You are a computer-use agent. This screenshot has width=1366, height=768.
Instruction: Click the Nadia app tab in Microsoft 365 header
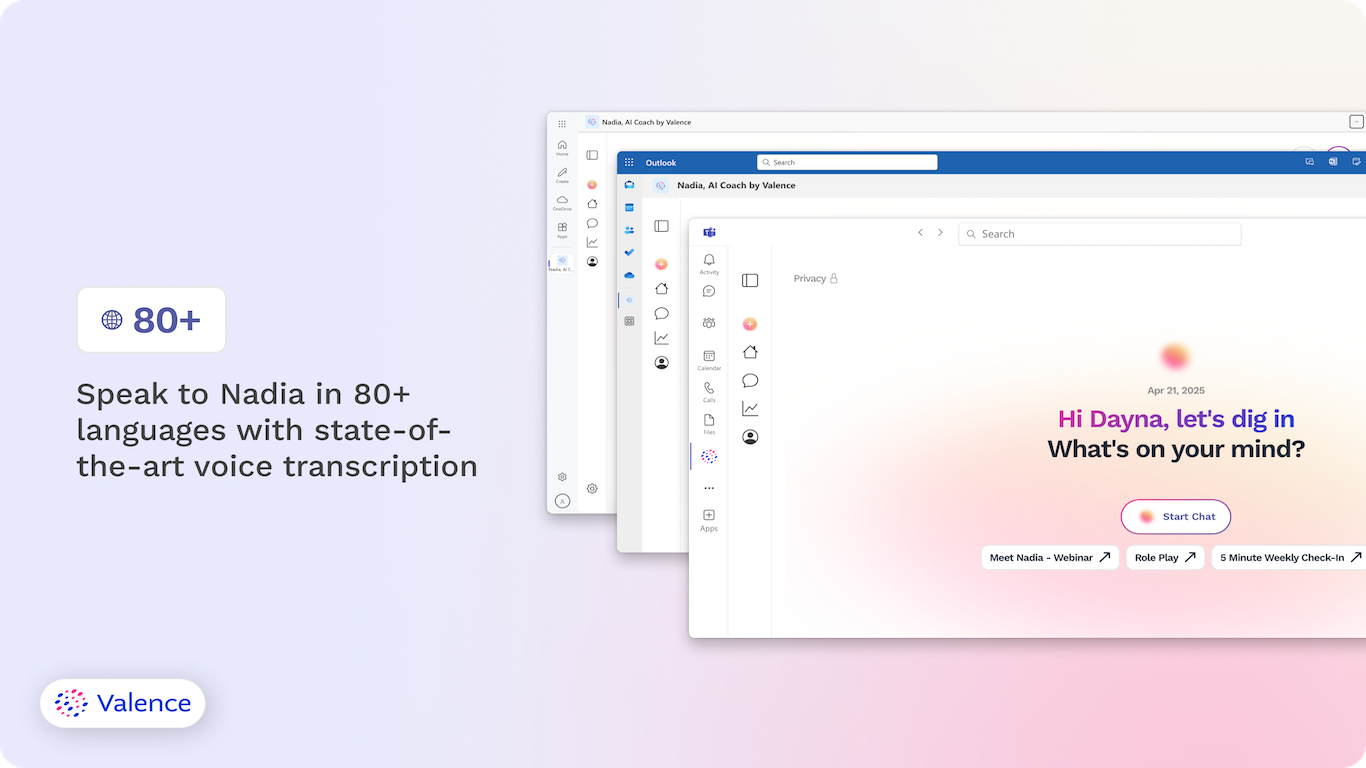638,122
